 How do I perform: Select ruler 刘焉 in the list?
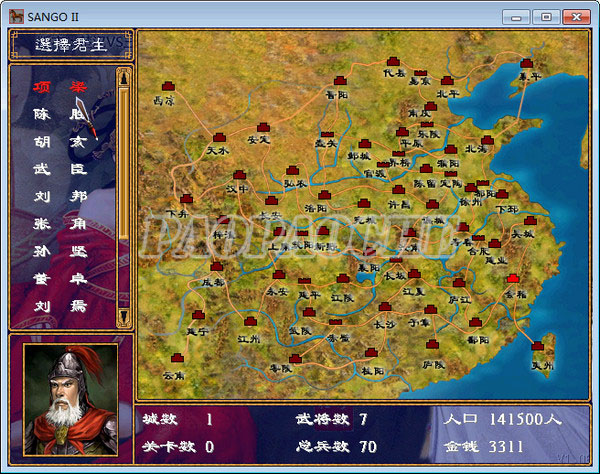click(x=60, y=306)
